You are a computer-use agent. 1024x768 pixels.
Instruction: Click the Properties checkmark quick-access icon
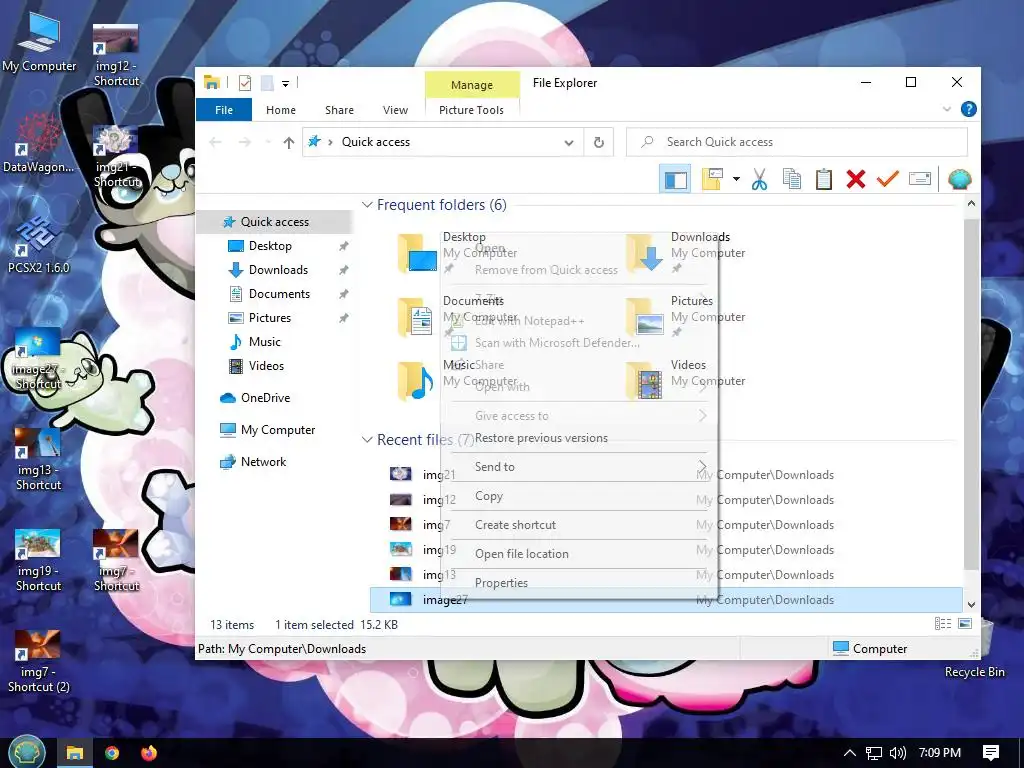245,83
